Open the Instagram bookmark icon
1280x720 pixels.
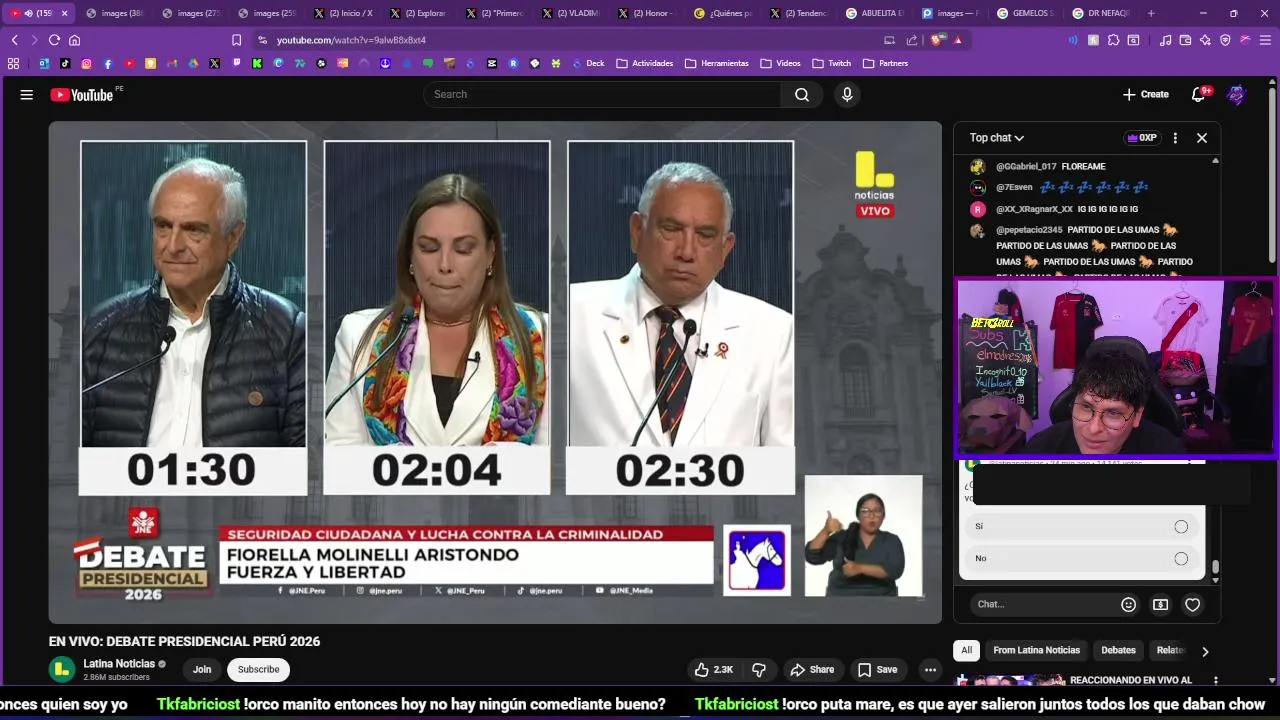pos(86,63)
